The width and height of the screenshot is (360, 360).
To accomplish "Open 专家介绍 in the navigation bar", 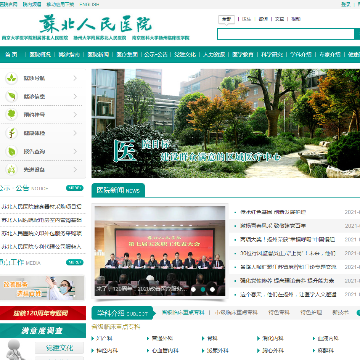I will pyautogui.click(x=330, y=55).
